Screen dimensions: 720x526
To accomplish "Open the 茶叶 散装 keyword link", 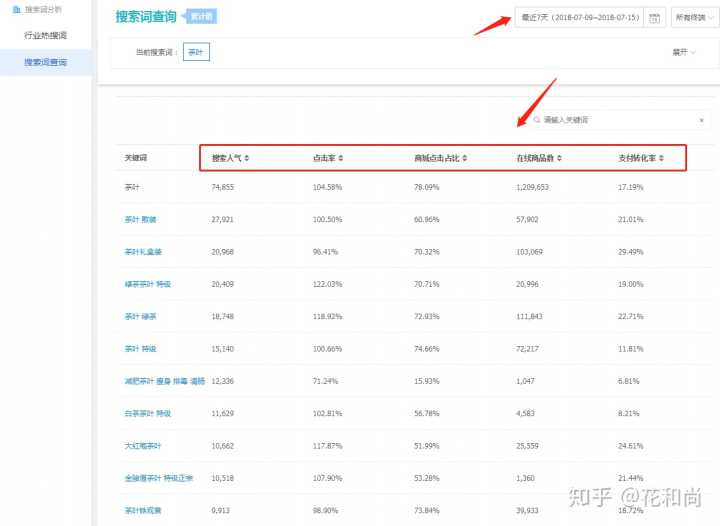I will point(141,219).
